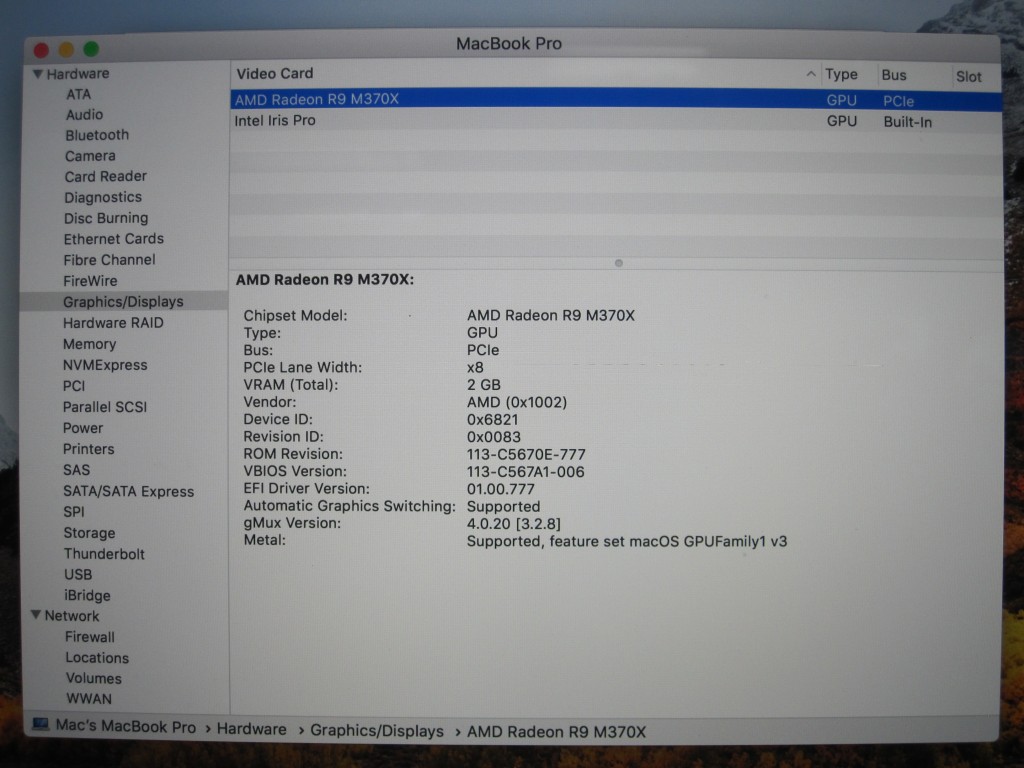This screenshot has height=768, width=1024.
Task: Click Hardware in the path bar
Action: [251, 729]
